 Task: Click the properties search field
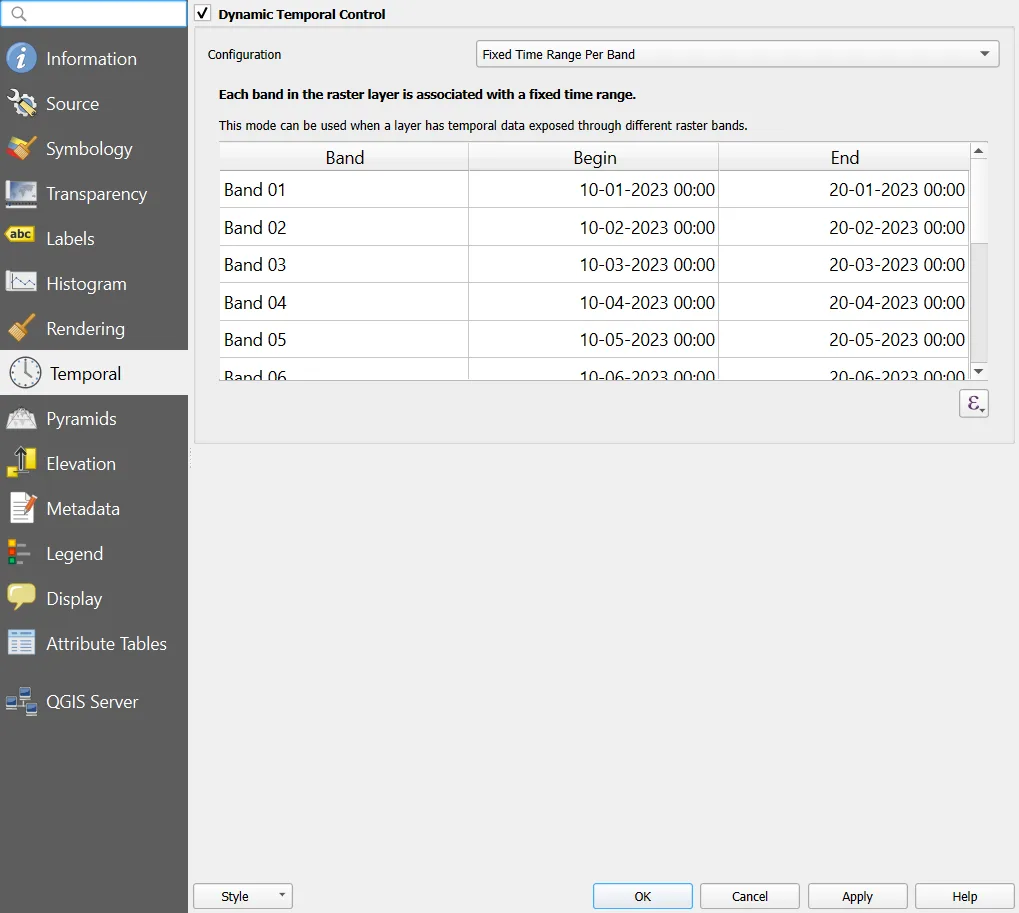[94, 14]
